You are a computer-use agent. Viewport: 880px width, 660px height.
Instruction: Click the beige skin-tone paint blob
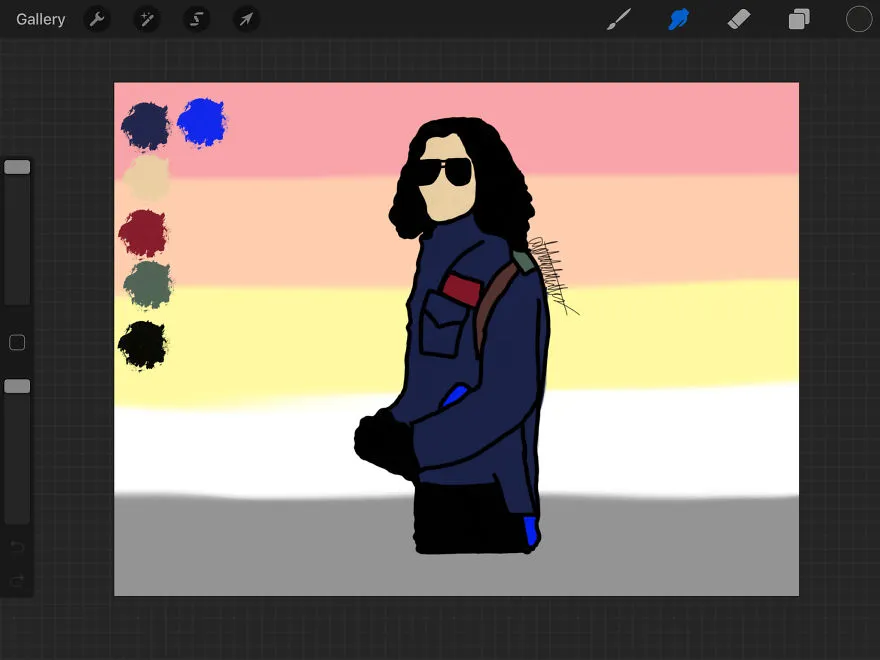click(146, 178)
